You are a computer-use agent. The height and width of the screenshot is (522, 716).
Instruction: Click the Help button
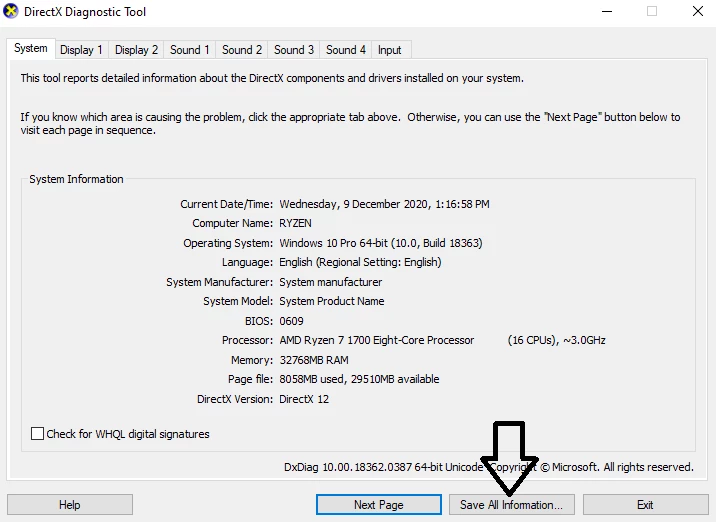(69, 505)
